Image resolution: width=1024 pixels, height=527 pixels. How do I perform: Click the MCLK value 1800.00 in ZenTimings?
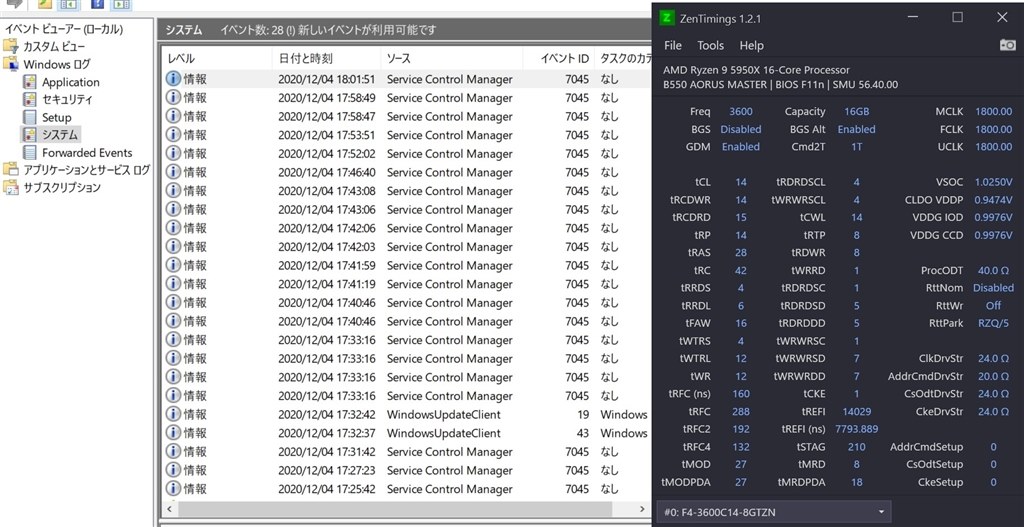(x=993, y=112)
